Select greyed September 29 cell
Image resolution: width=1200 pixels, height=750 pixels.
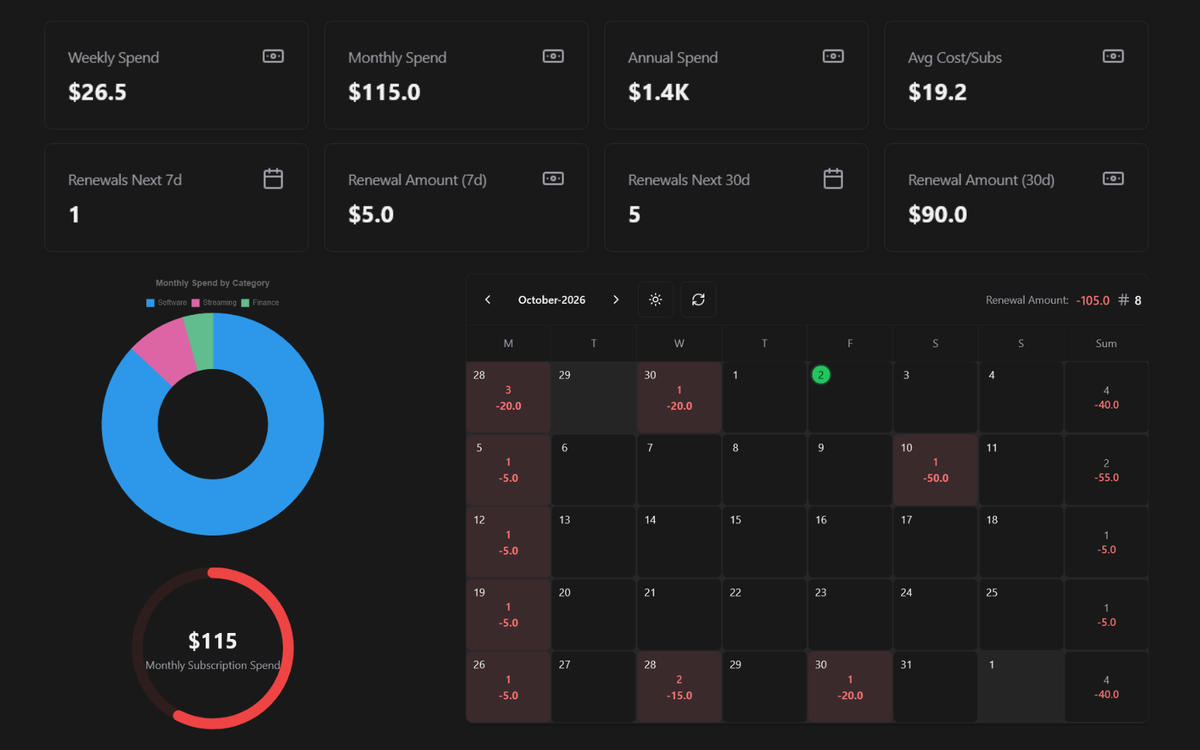tap(593, 397)
